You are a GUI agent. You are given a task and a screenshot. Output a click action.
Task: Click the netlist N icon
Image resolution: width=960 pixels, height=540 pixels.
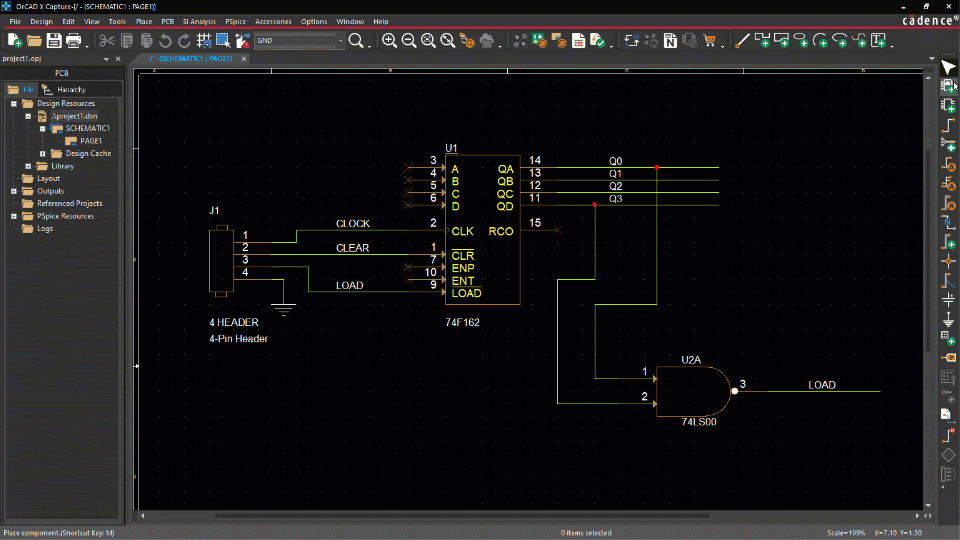coord(670,41)
